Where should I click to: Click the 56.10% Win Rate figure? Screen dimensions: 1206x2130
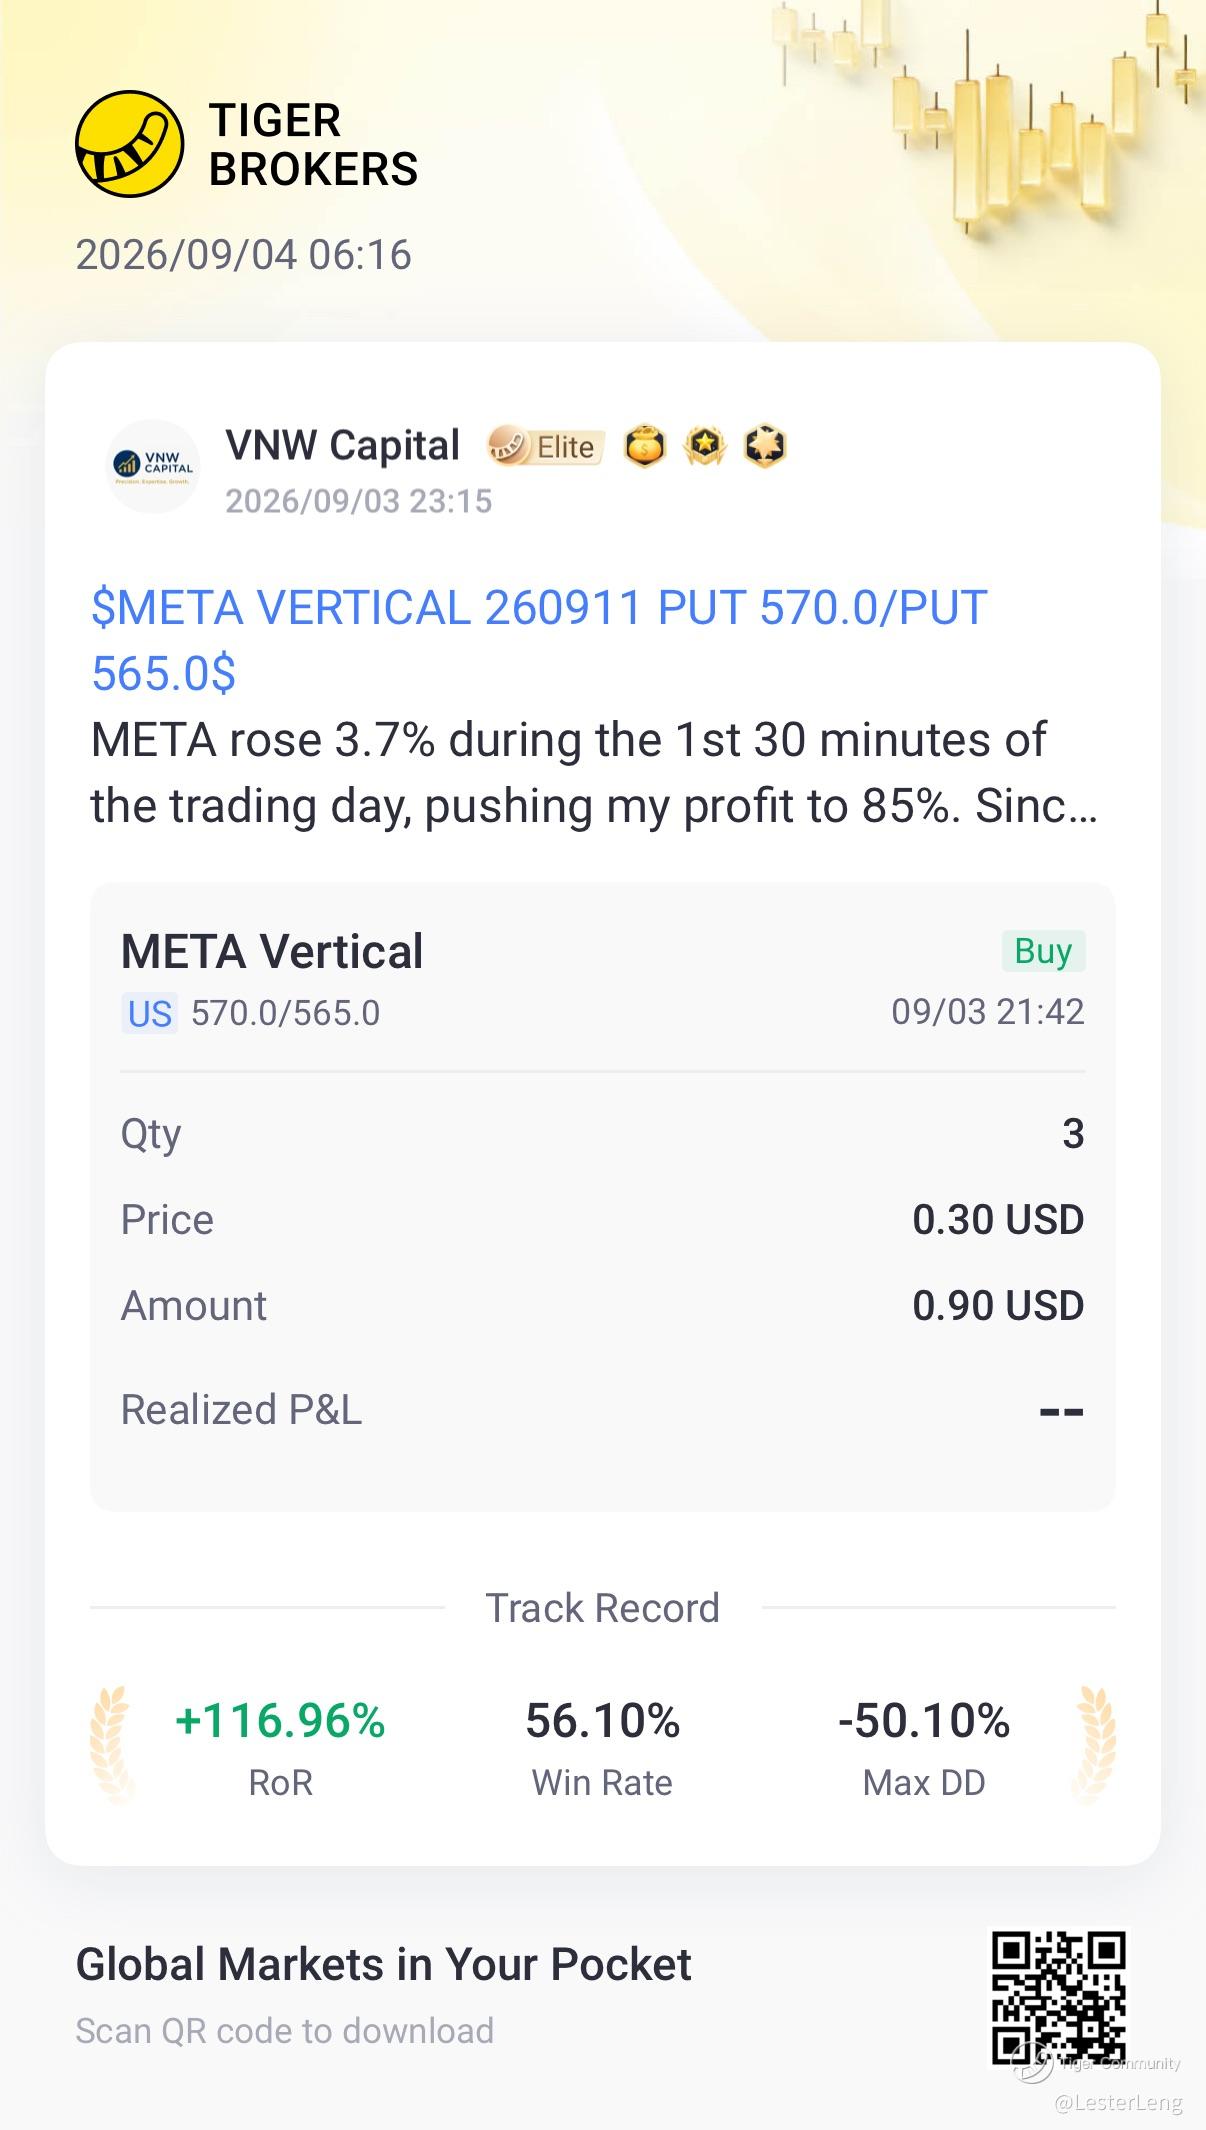(x=603, y=1721)
